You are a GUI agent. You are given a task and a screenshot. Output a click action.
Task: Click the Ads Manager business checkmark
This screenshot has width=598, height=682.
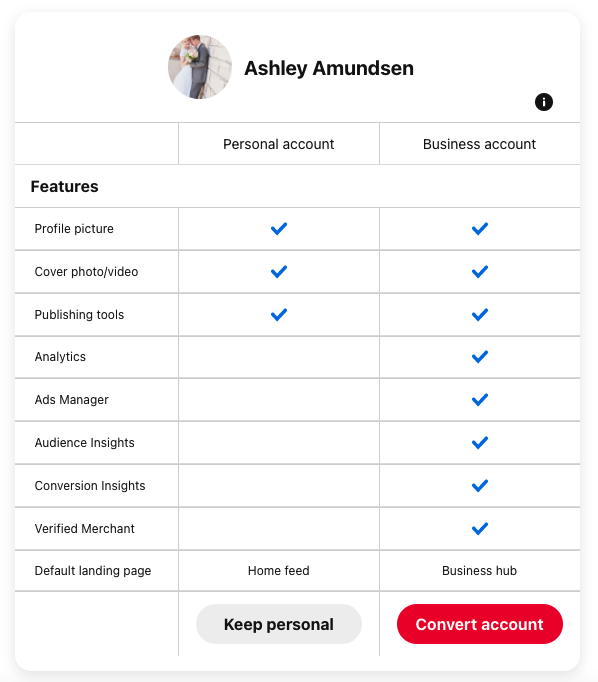click(480, 400)
